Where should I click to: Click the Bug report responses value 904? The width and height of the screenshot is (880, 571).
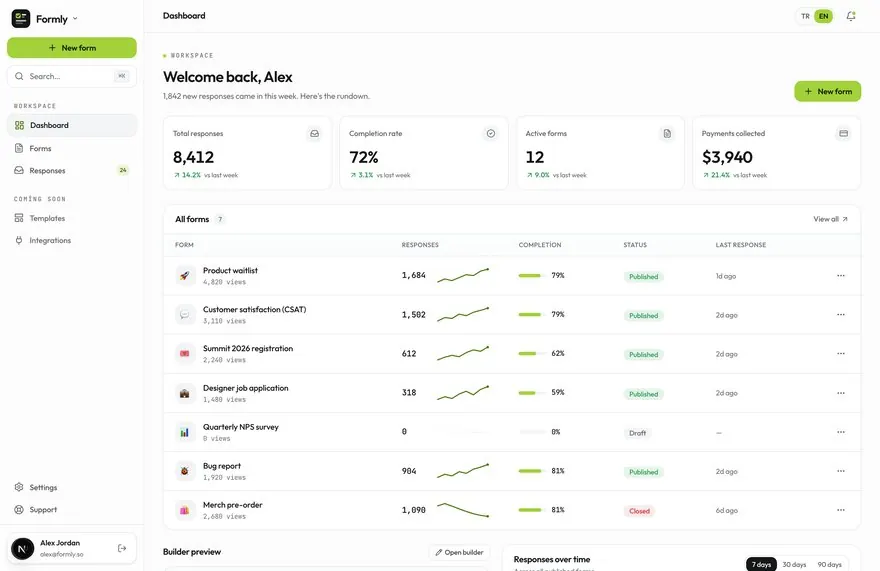click(409, 471)
